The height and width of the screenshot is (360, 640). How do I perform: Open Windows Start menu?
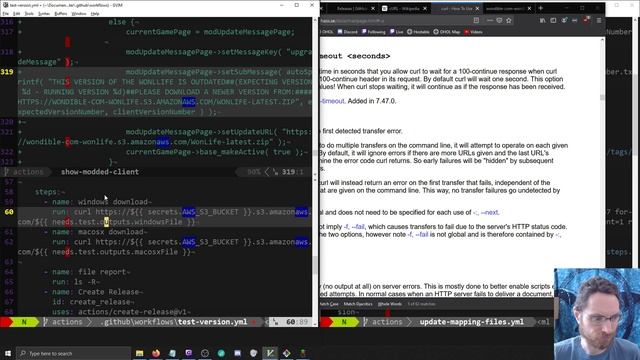(8, 353)
